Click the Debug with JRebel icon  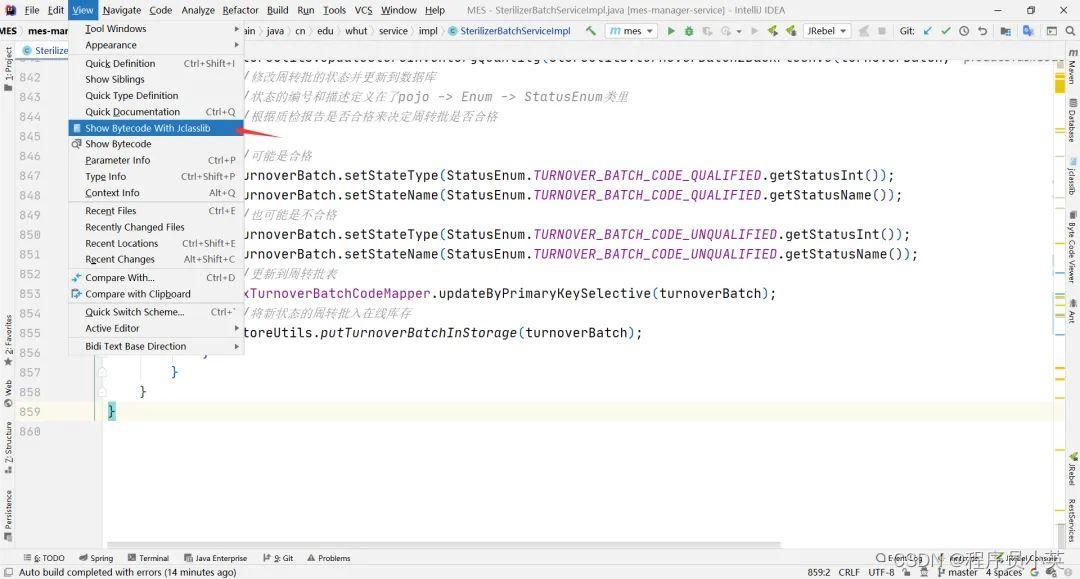point(791,31)
